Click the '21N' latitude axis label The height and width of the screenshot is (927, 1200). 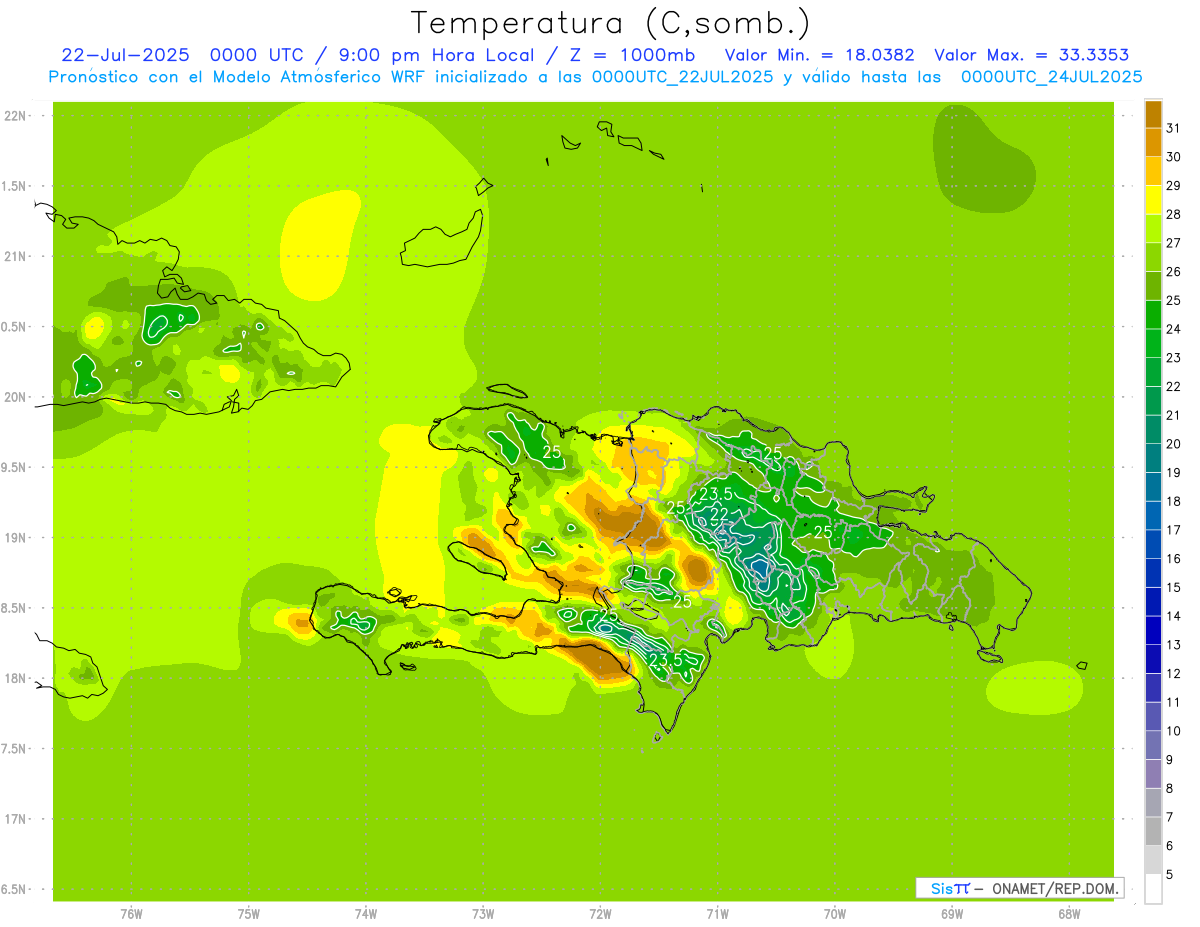[x=15, y=256]
